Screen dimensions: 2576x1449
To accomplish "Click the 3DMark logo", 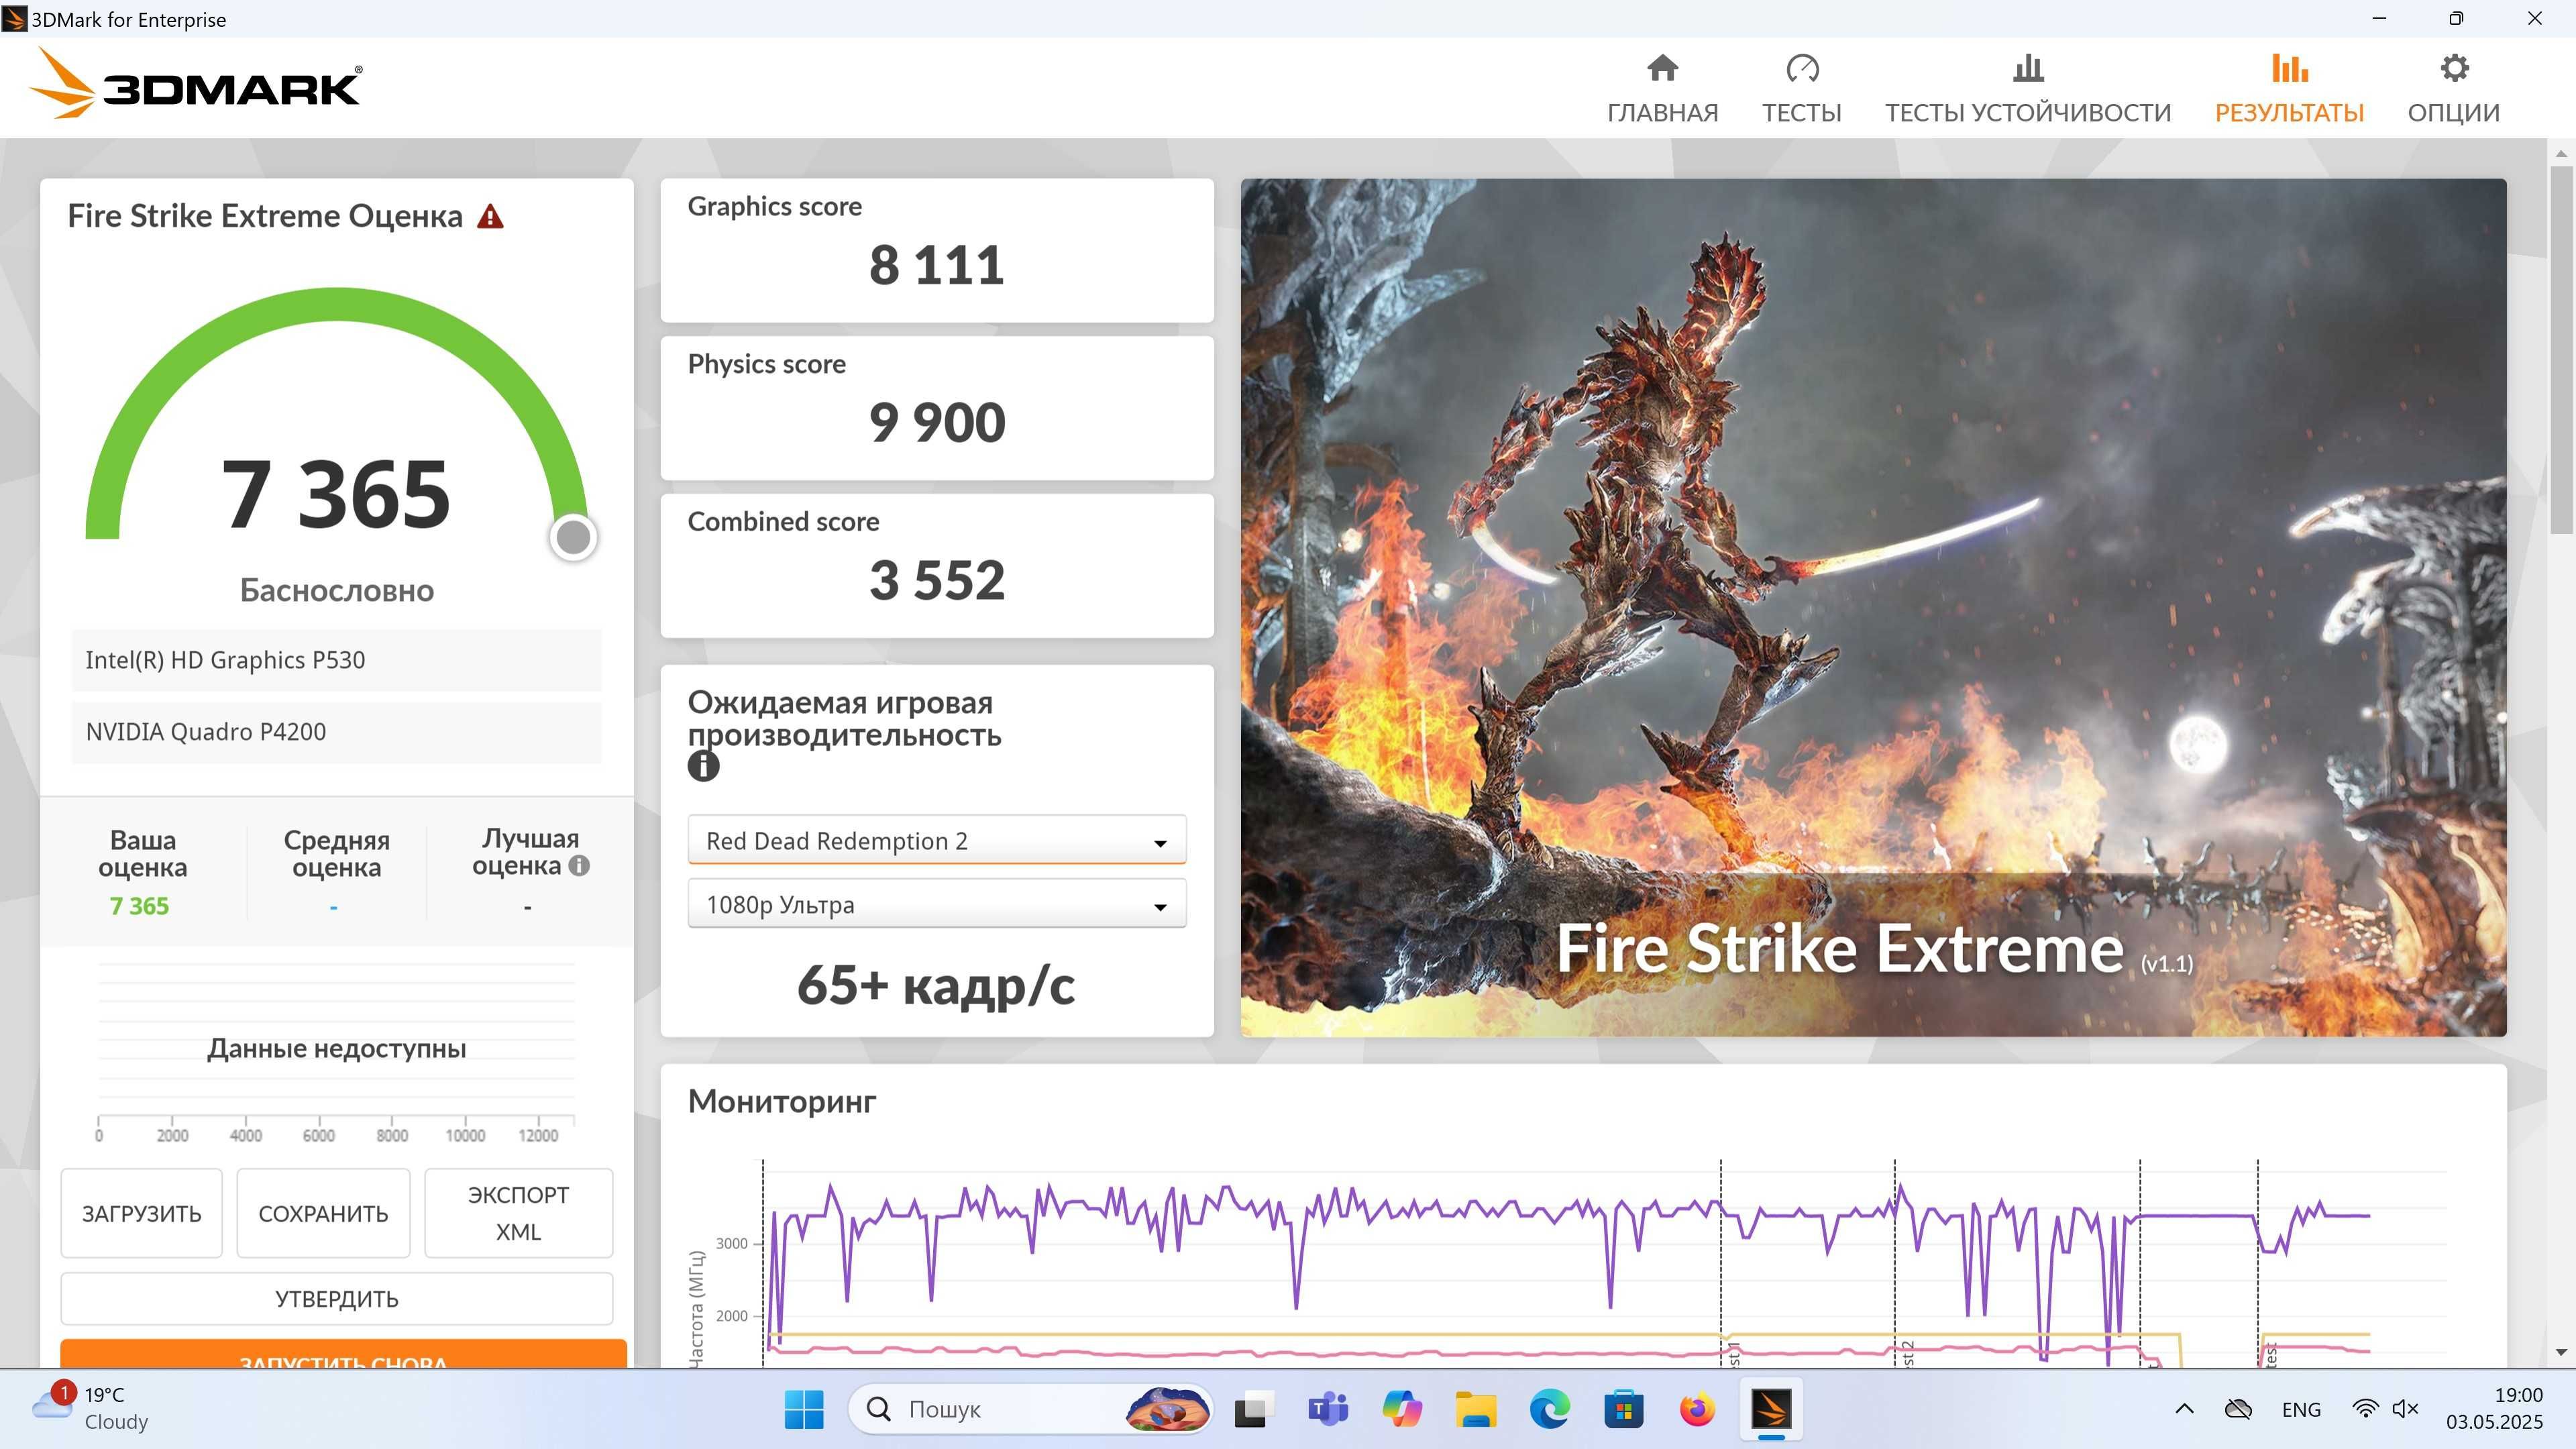I will click(196, 84).
